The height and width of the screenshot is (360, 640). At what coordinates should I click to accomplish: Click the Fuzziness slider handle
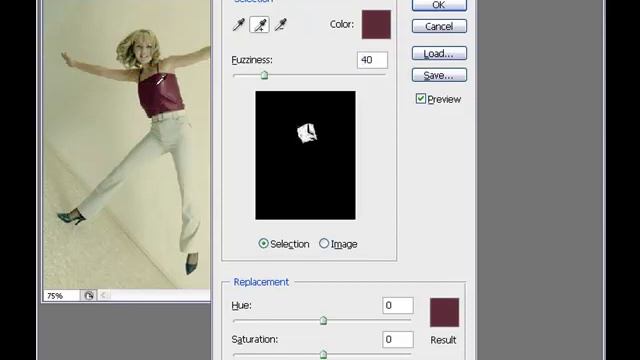[264, 75]
